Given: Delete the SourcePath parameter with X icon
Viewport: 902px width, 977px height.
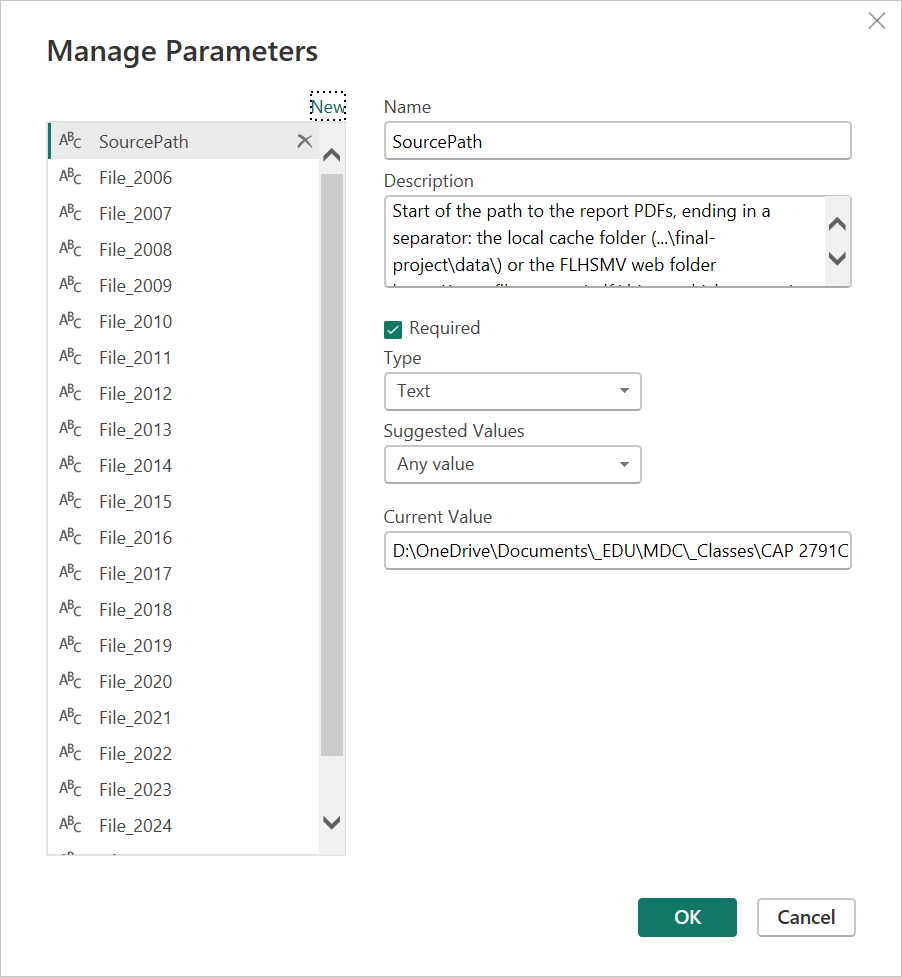Looking at the screenshot, I should [305, 141].
